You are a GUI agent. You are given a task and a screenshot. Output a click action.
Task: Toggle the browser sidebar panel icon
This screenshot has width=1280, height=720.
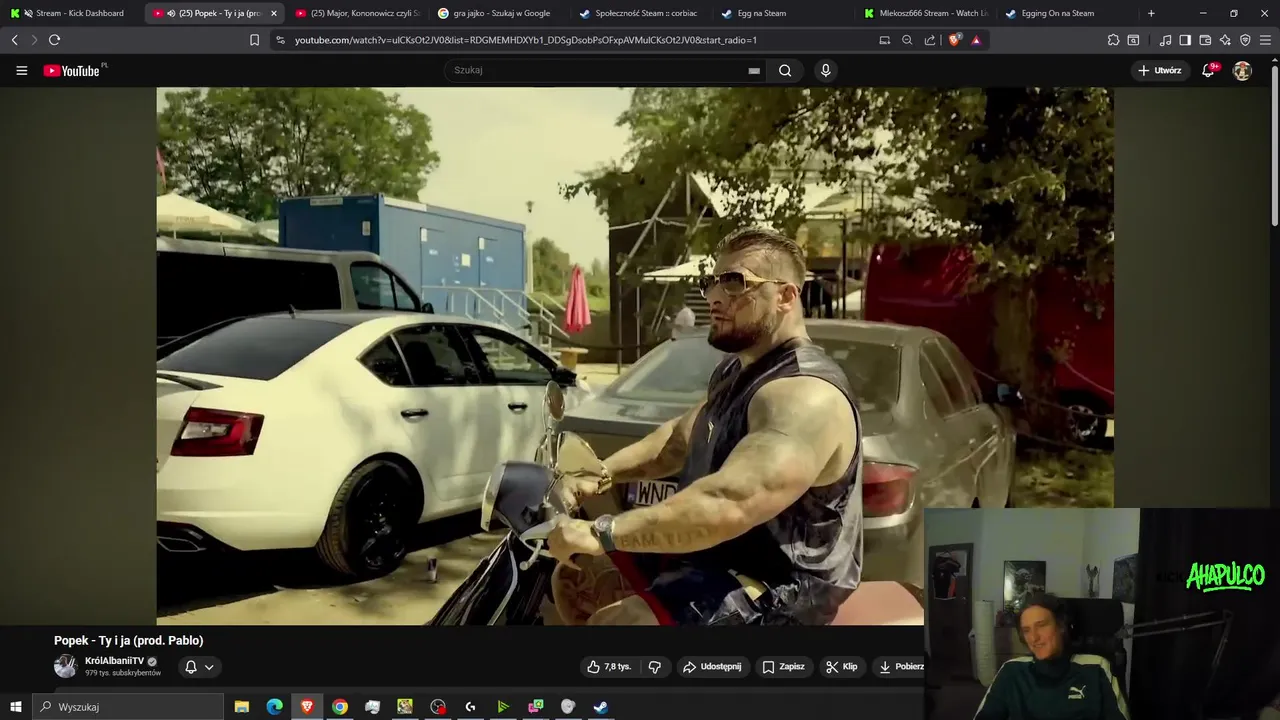(x=1185, y=40)
